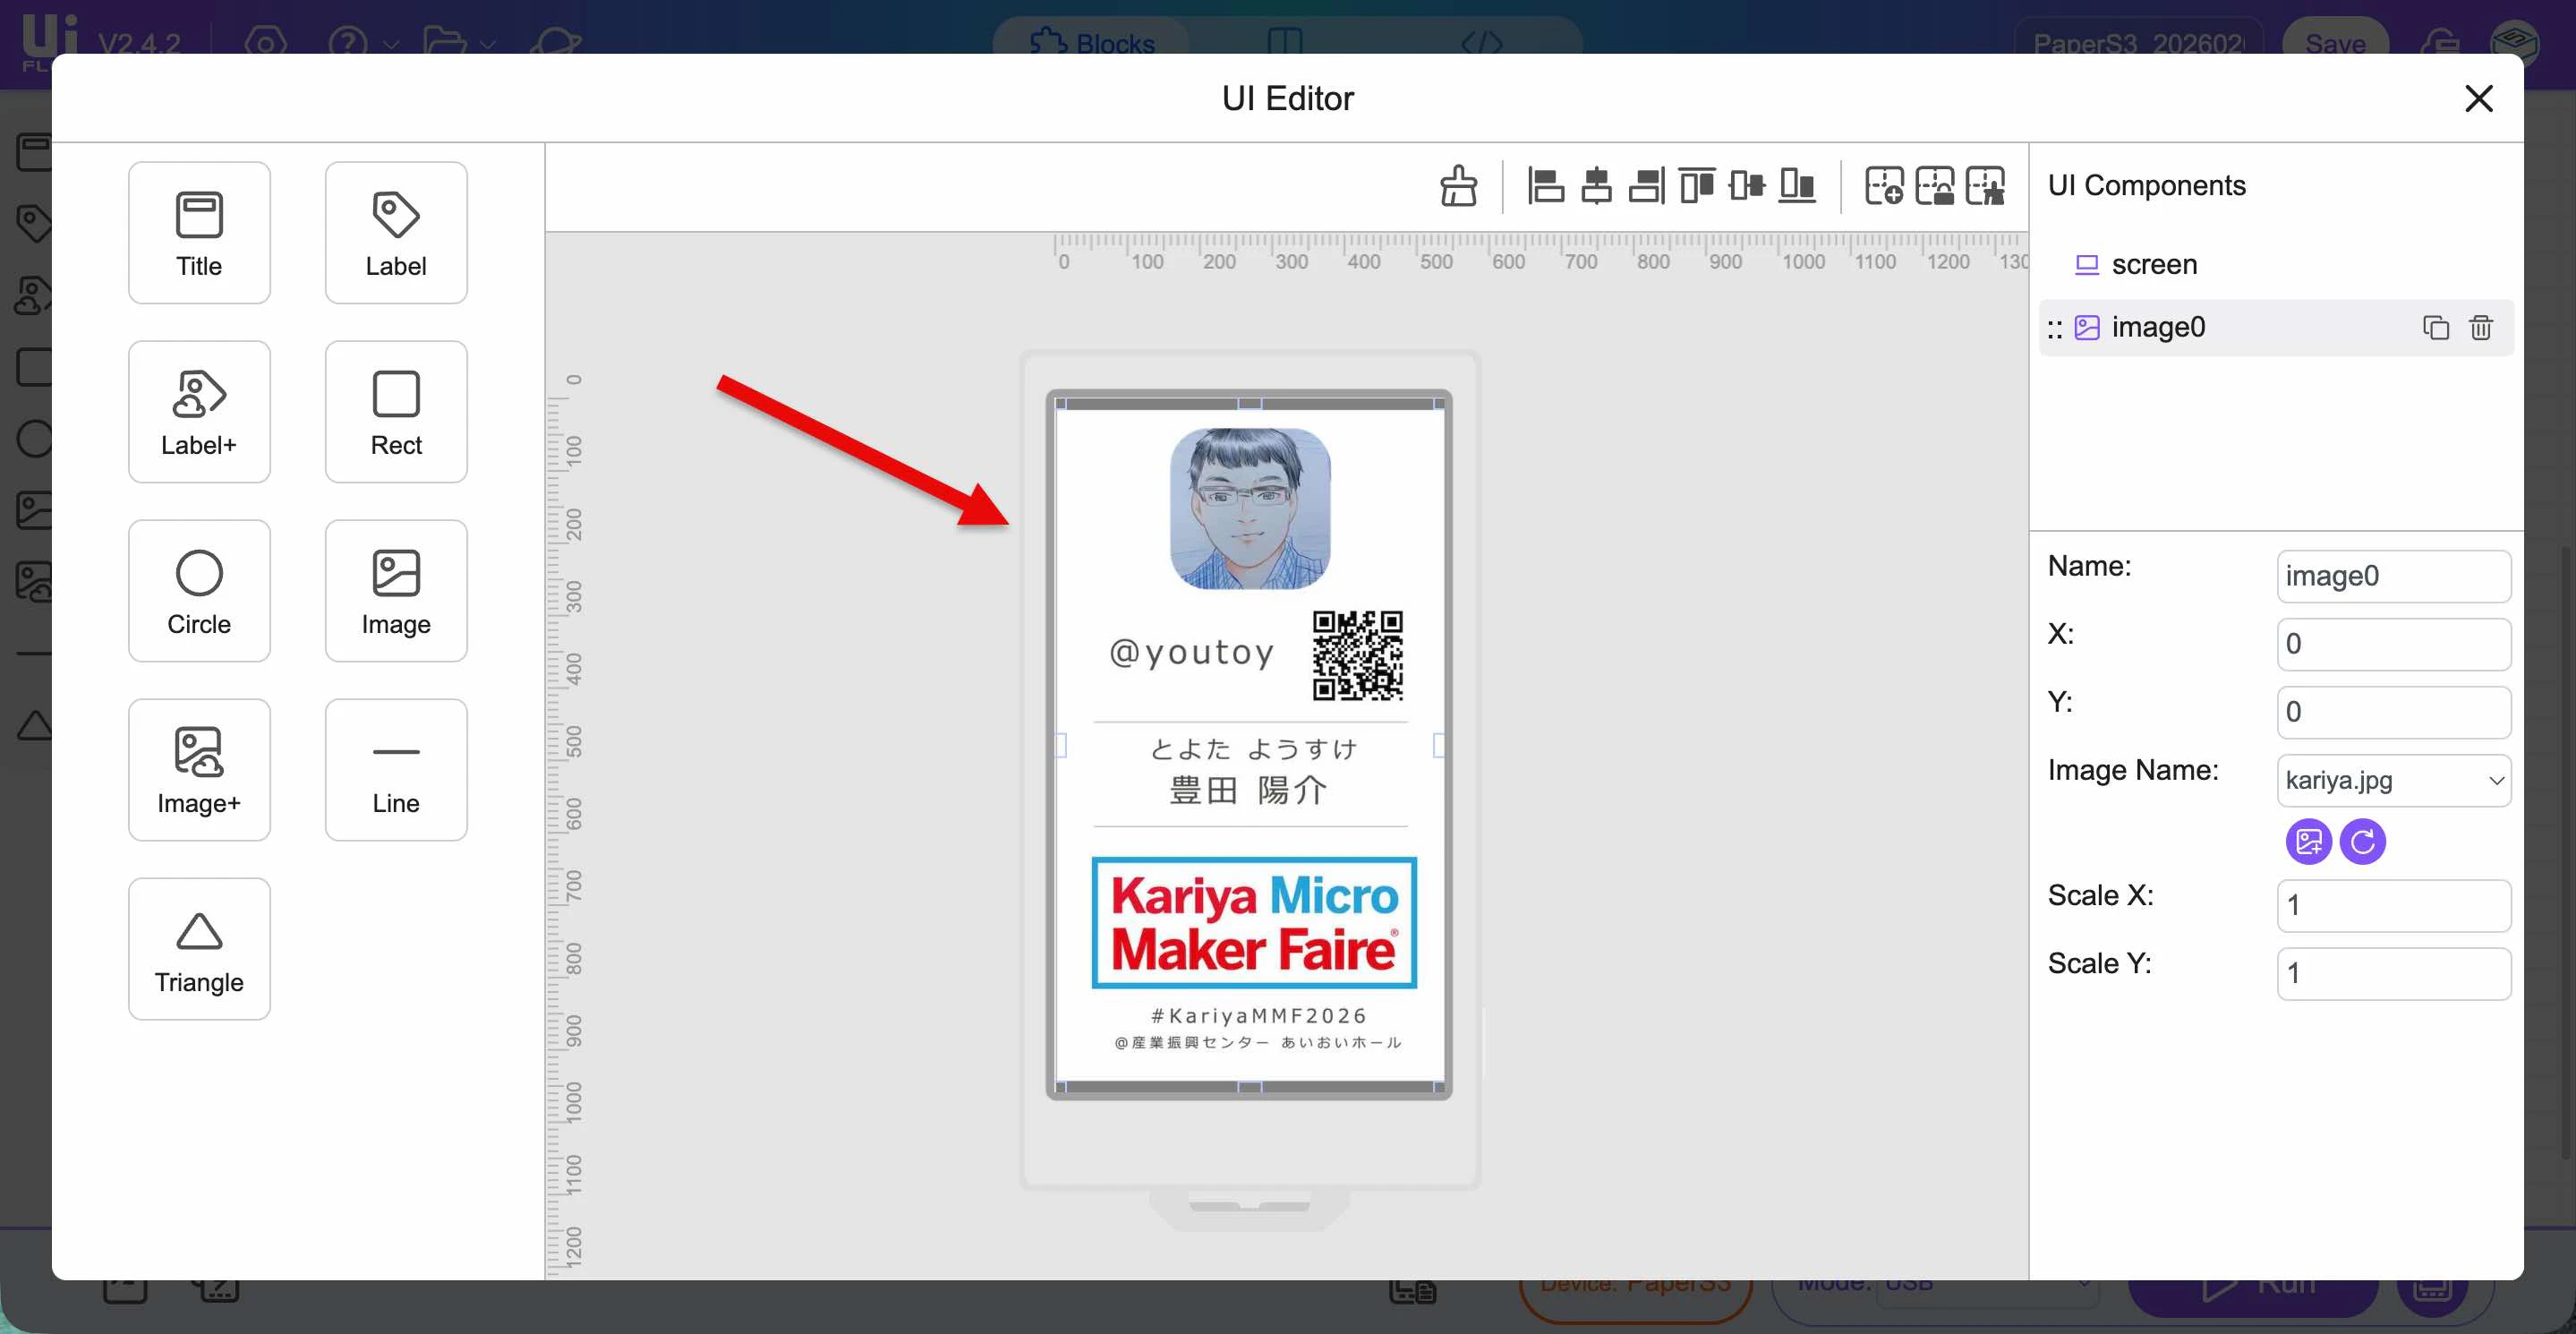Add a Label component
The width and height of the screenshot is (2576, 1334).
click(396, 233)
